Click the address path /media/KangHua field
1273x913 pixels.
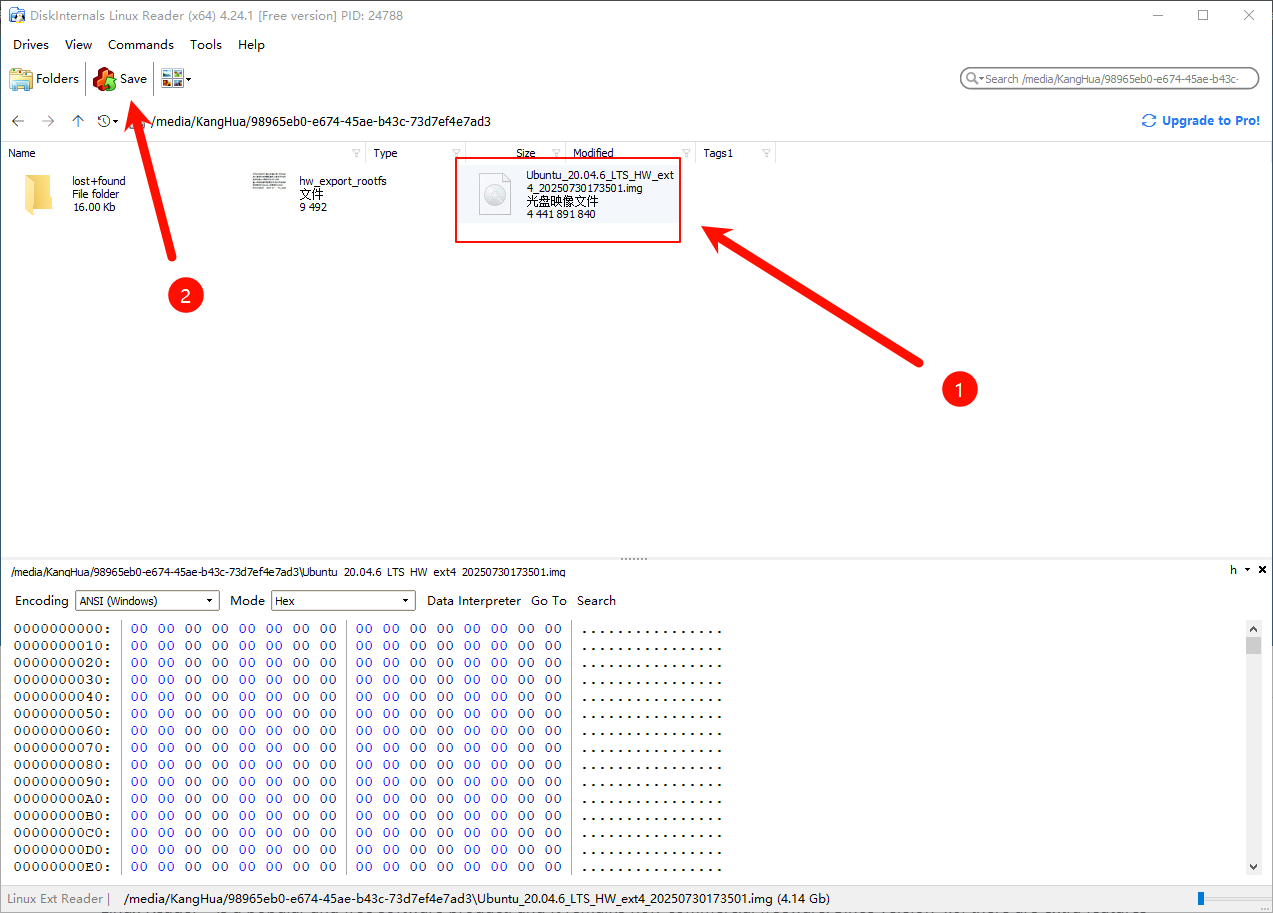tap(320, 122)
